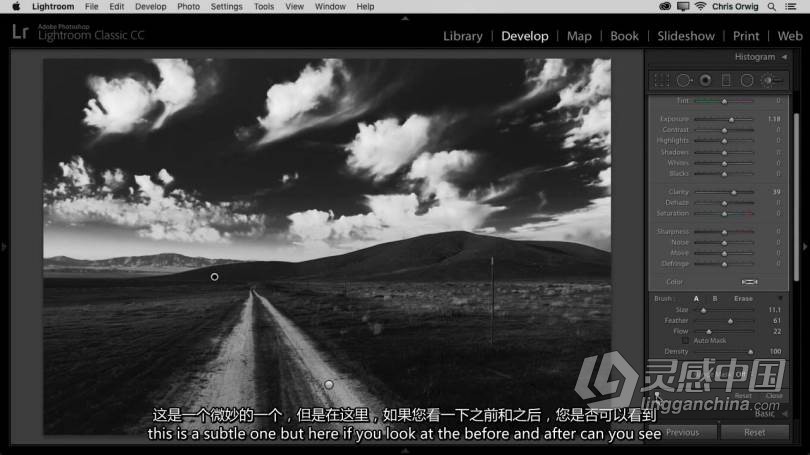Open the Chris Orwig user menu
This screenshot has width=810, height=455.
[x=735, y=6]
